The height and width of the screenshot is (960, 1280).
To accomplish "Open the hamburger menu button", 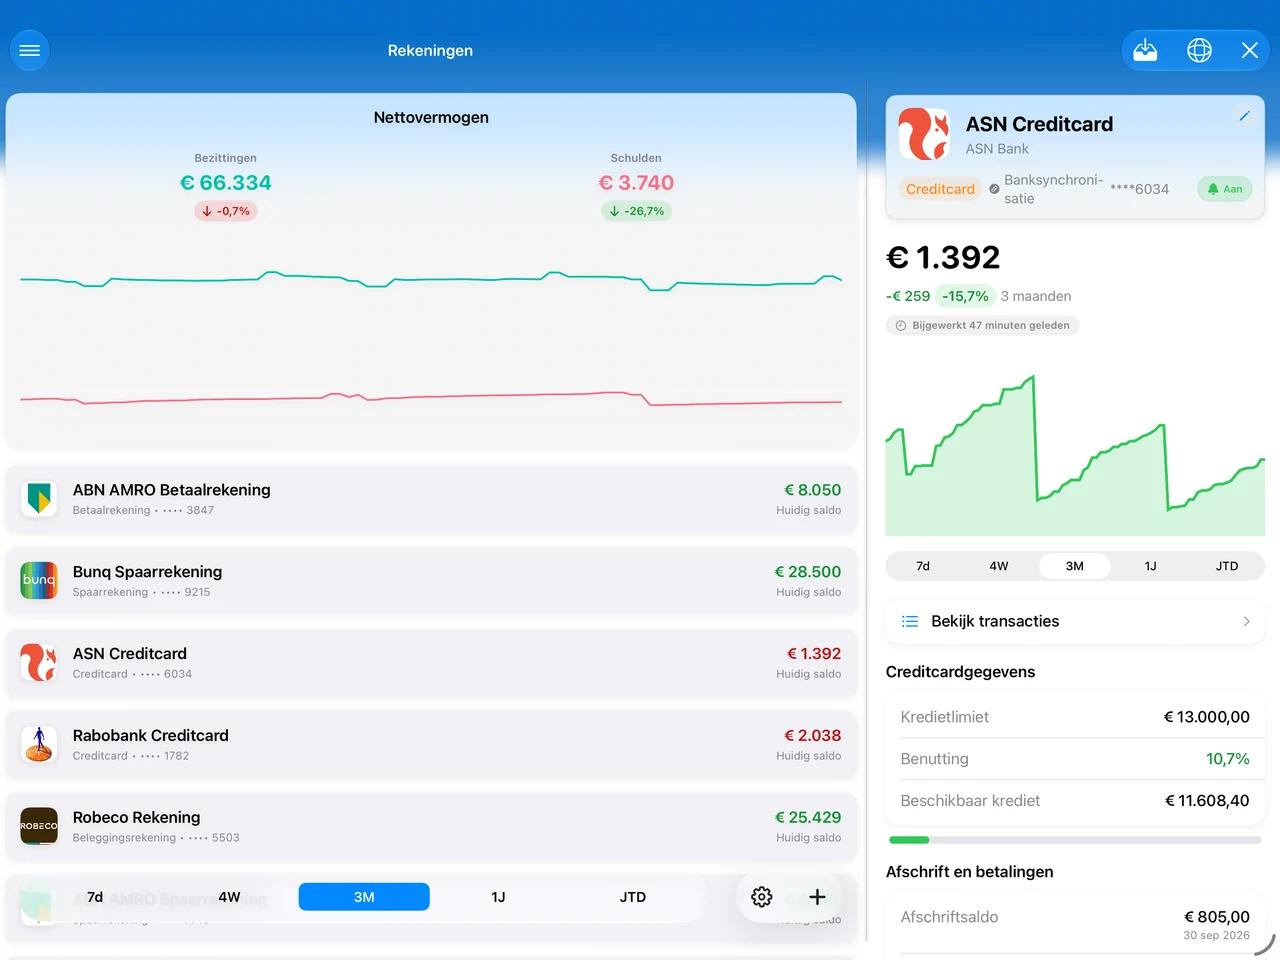I will (30, 50).
